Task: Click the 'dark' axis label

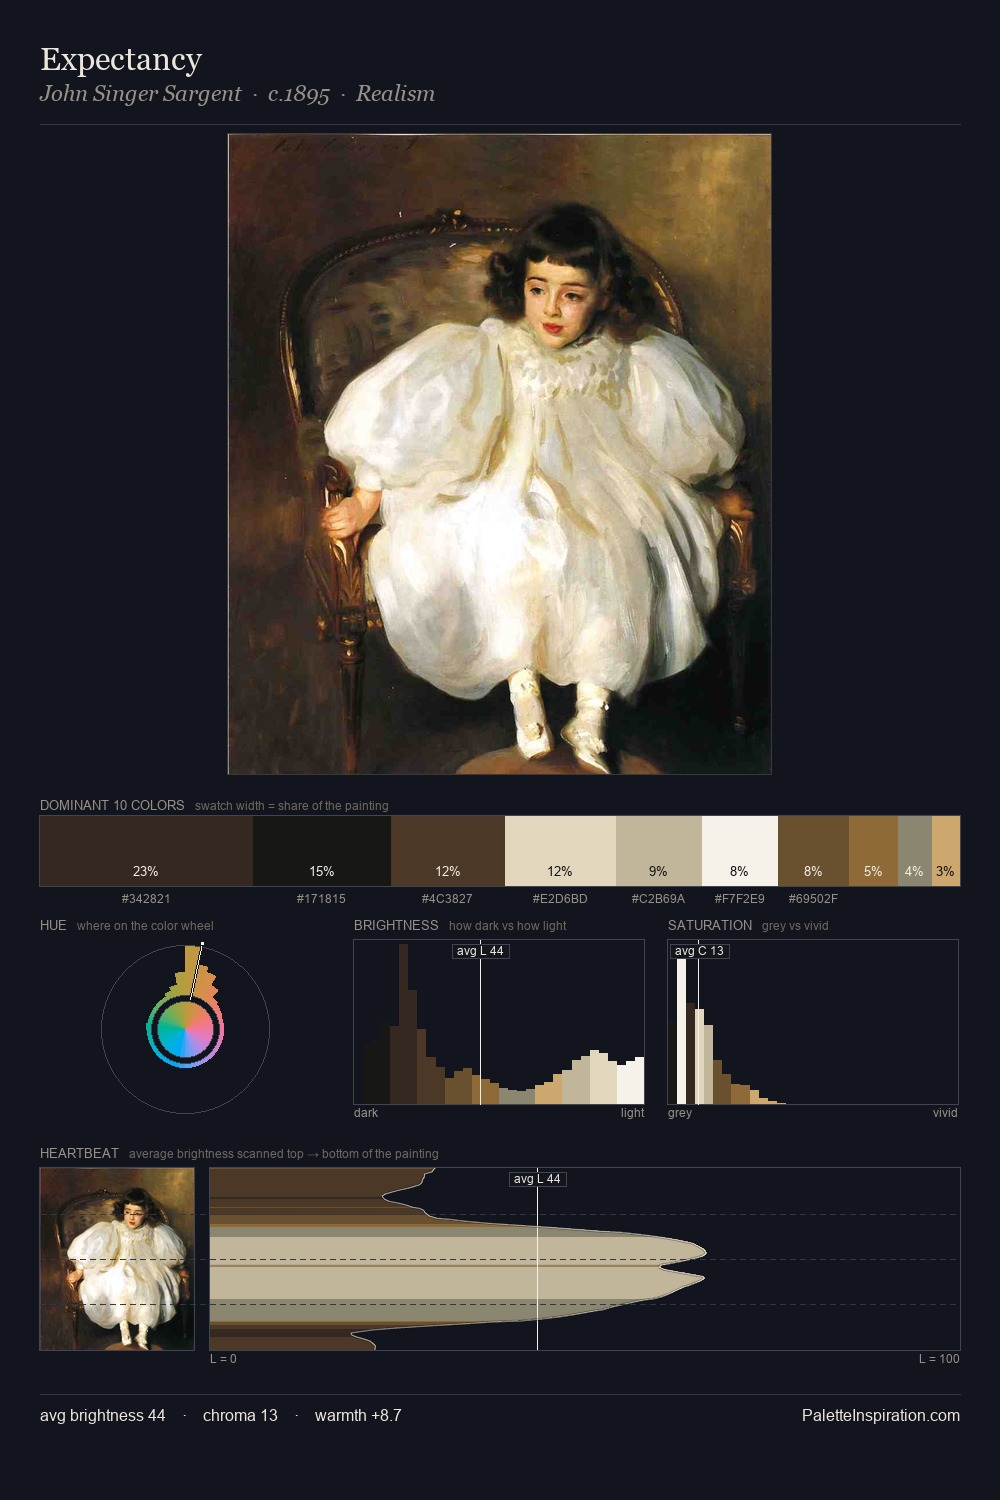Action: coord(366,1113)
